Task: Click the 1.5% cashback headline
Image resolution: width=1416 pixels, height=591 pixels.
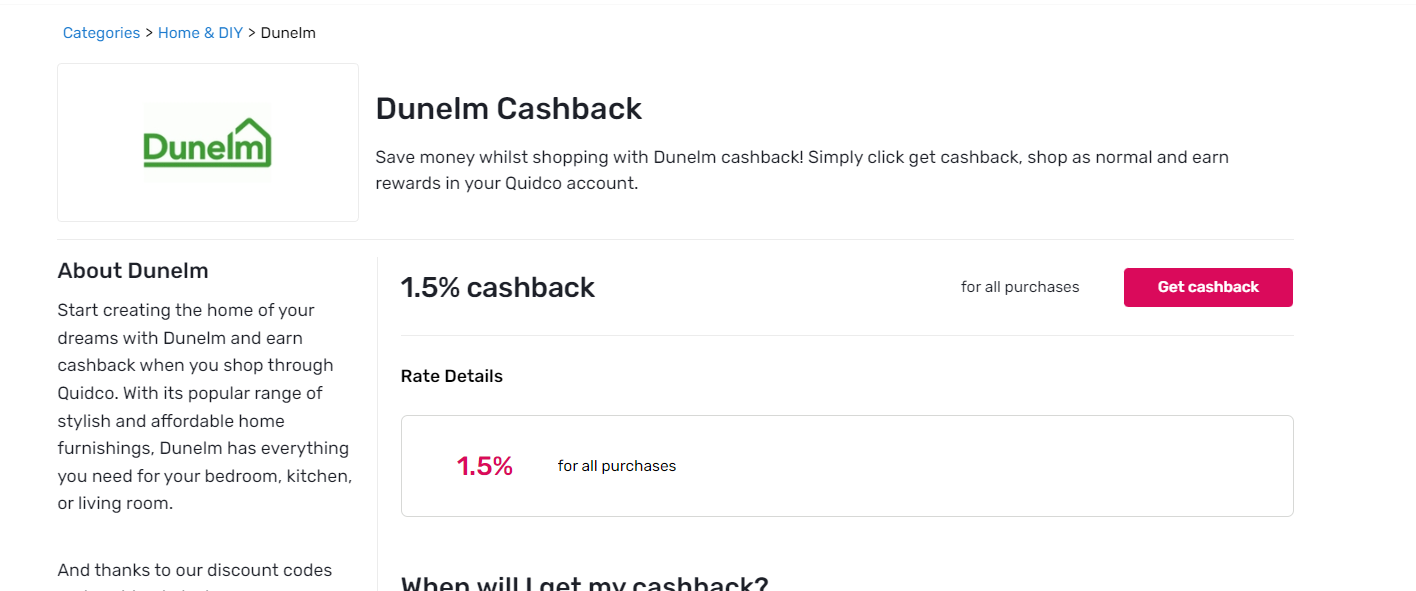Action: pyautogui.click(x=497, y=288)
